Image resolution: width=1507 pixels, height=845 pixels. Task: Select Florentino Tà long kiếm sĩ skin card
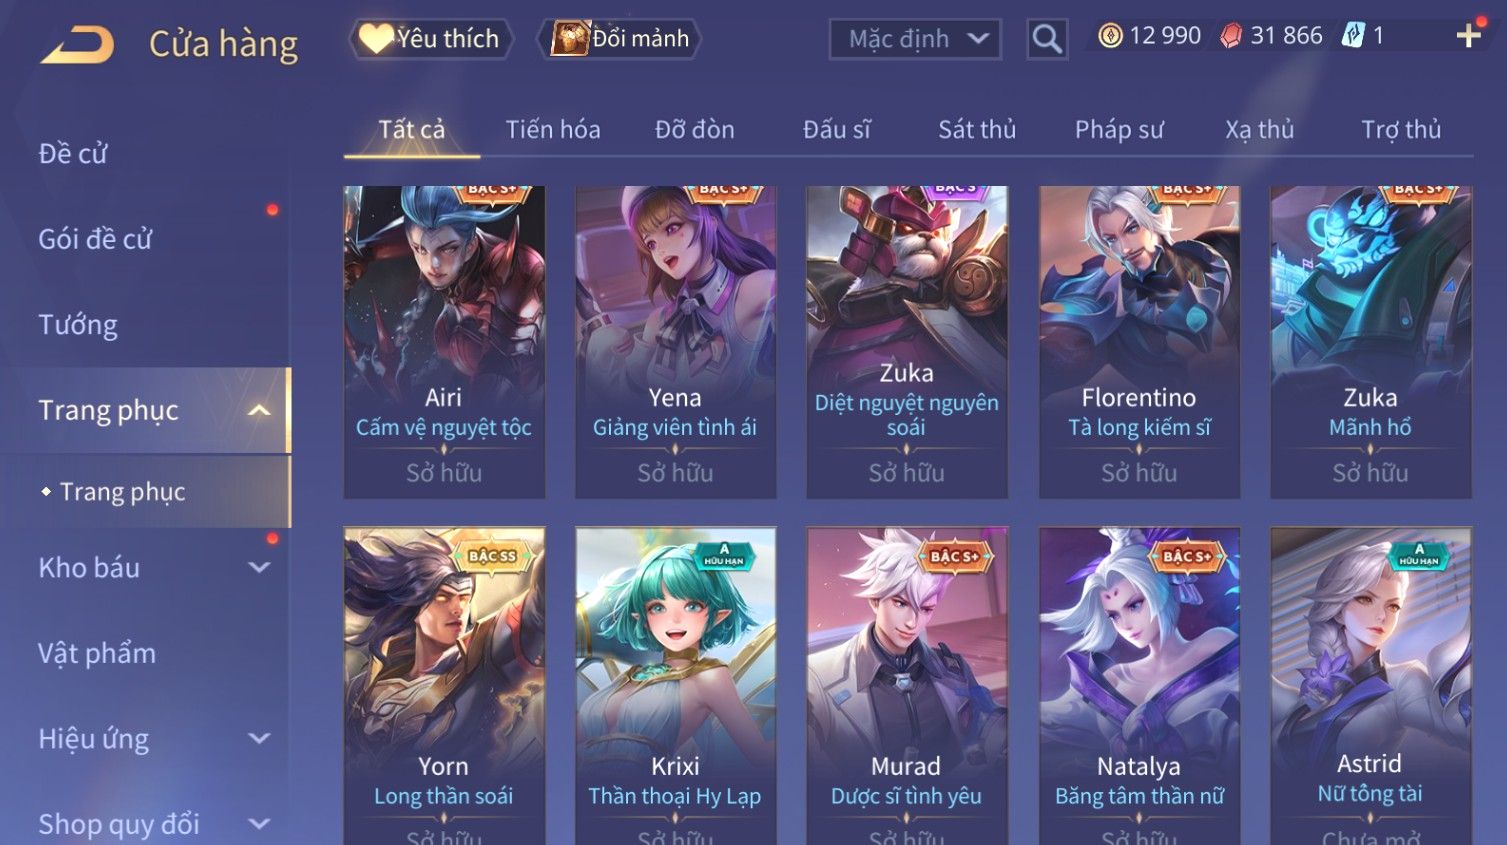point(1139,342)
